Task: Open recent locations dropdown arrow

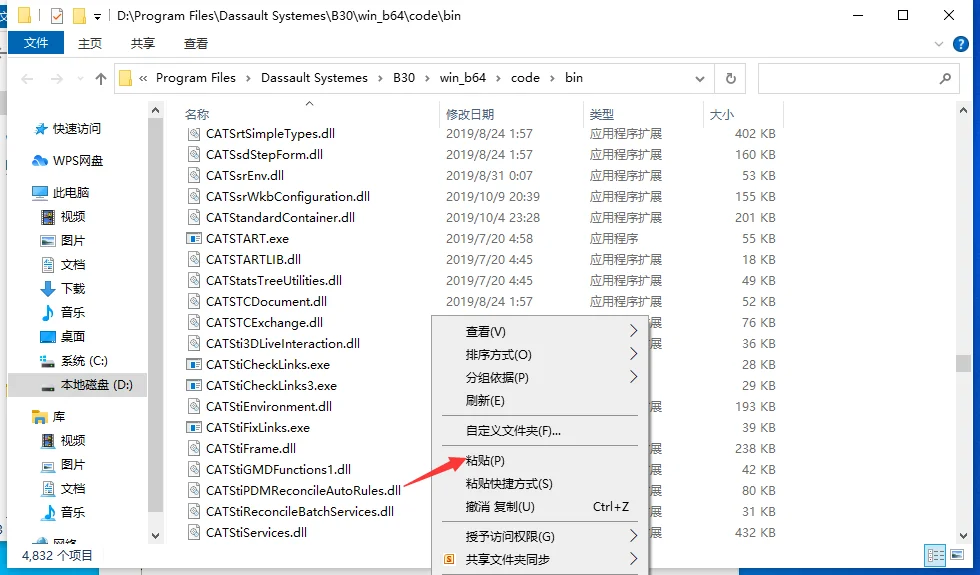Action: pyautogui.click(x=80, y=79)
